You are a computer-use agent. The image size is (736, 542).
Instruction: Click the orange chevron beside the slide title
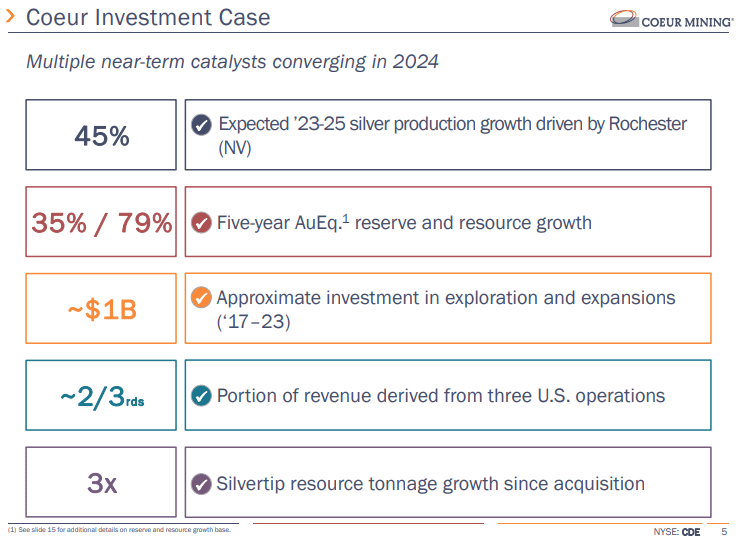pos(10,18)
